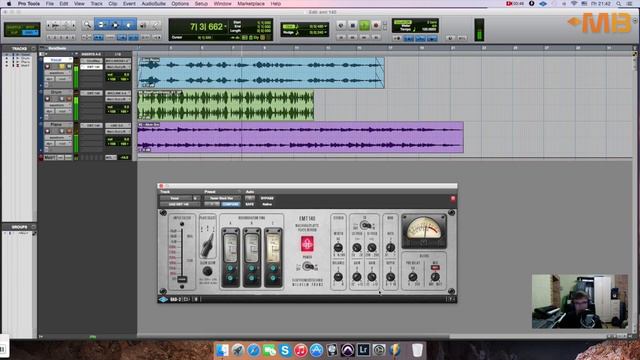The image size is (640, 360).
Task: Open the plugin Preset selector
Action: pyautogui.click(x=222, y=198)
